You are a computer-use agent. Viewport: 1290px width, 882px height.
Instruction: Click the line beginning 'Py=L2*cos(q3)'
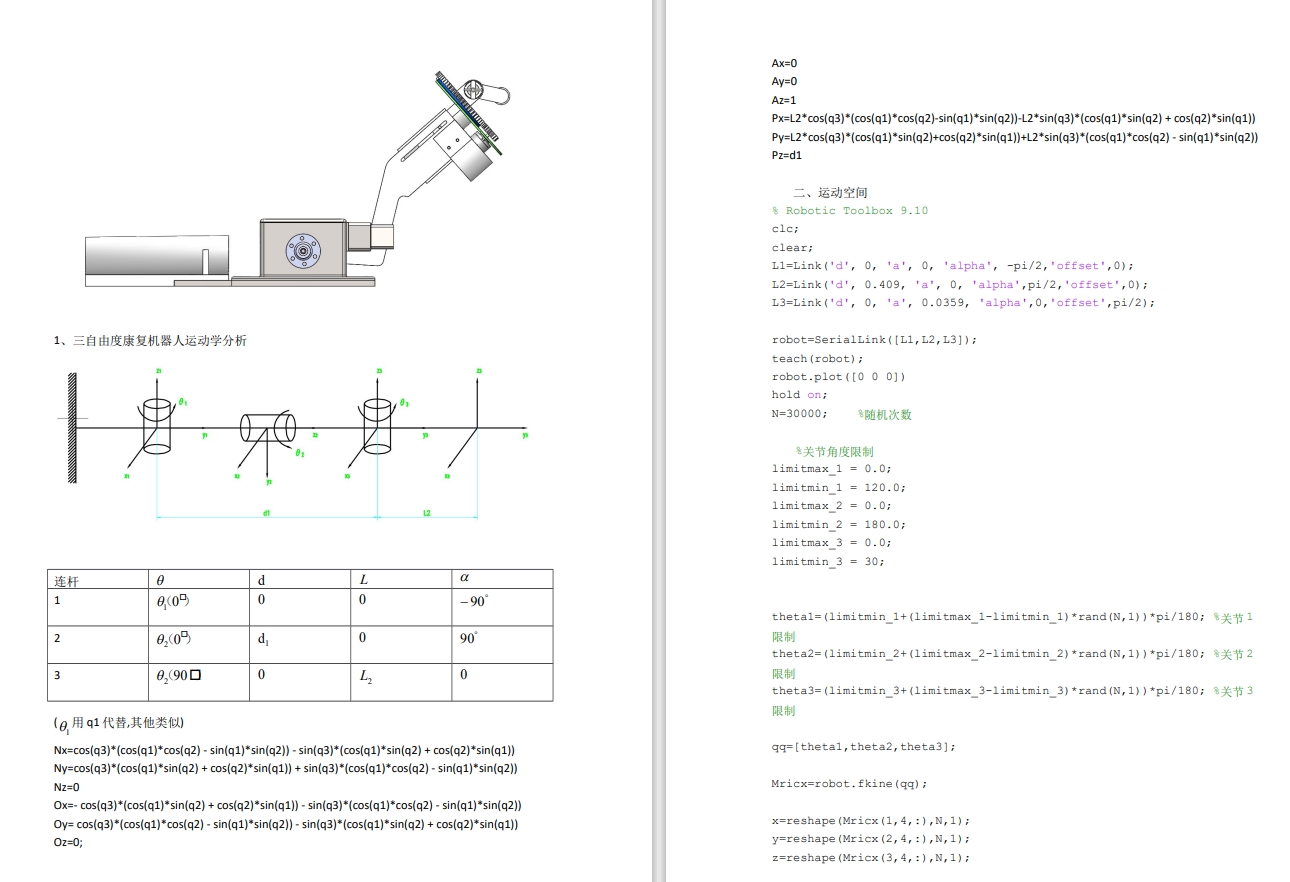1015,137
